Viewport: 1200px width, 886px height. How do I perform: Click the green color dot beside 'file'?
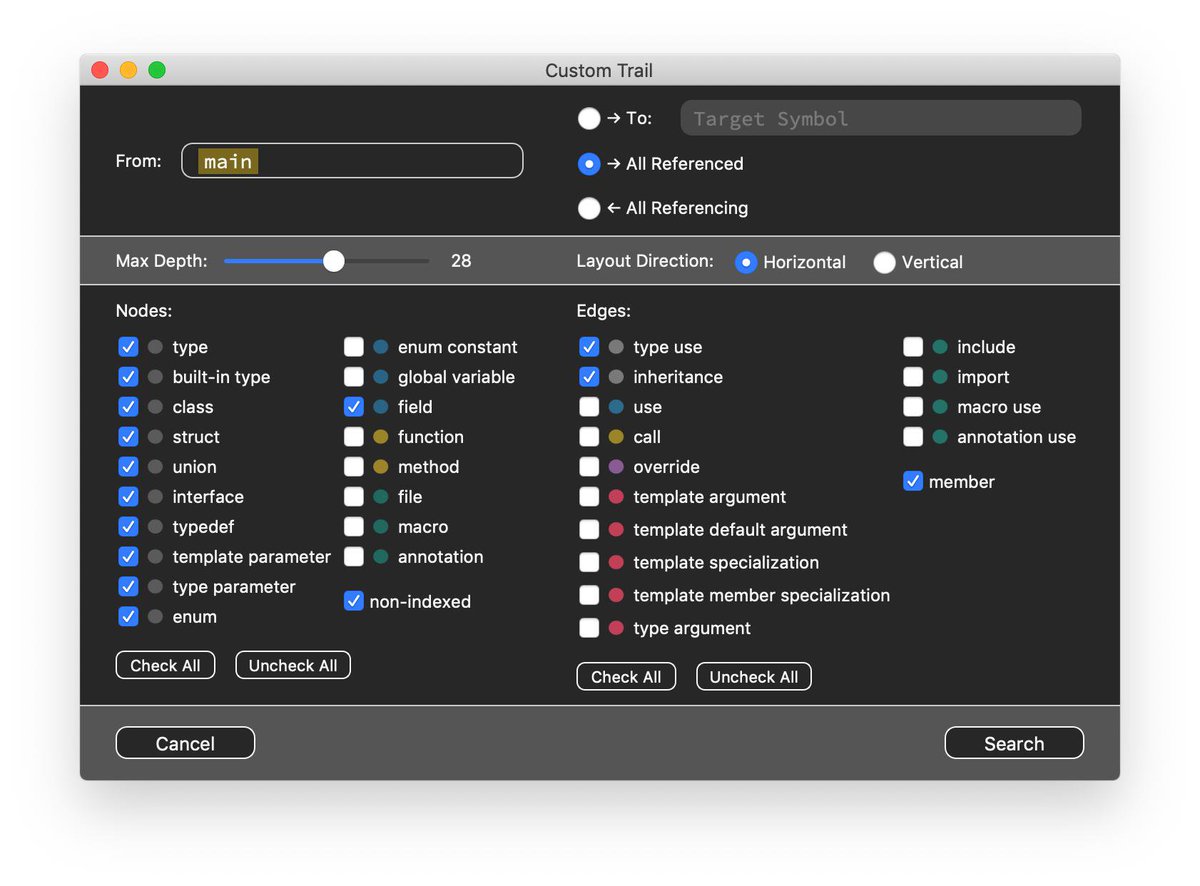click(x=381, y=497)
